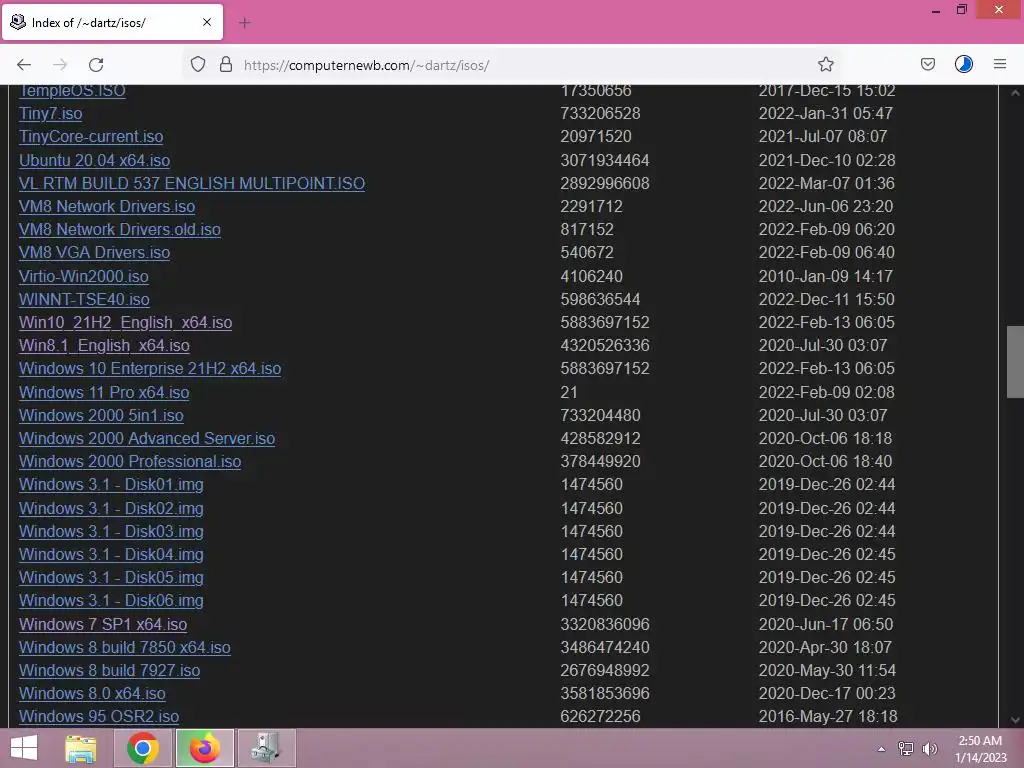Download Win8.1_English_x64.iso
The width and height of the screenshot is (1024, 768).
pos(104,345)
